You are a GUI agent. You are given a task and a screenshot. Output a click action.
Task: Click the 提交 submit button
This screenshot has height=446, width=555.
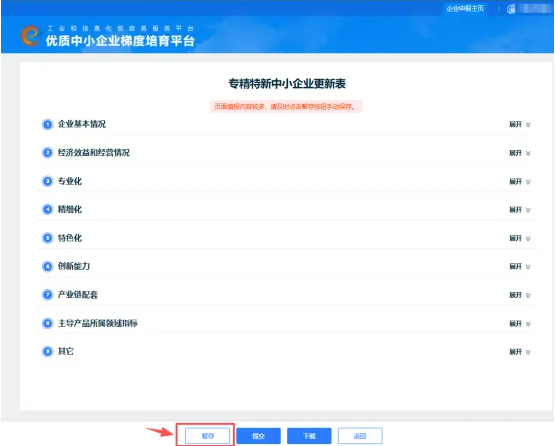(x=258, y=436)
